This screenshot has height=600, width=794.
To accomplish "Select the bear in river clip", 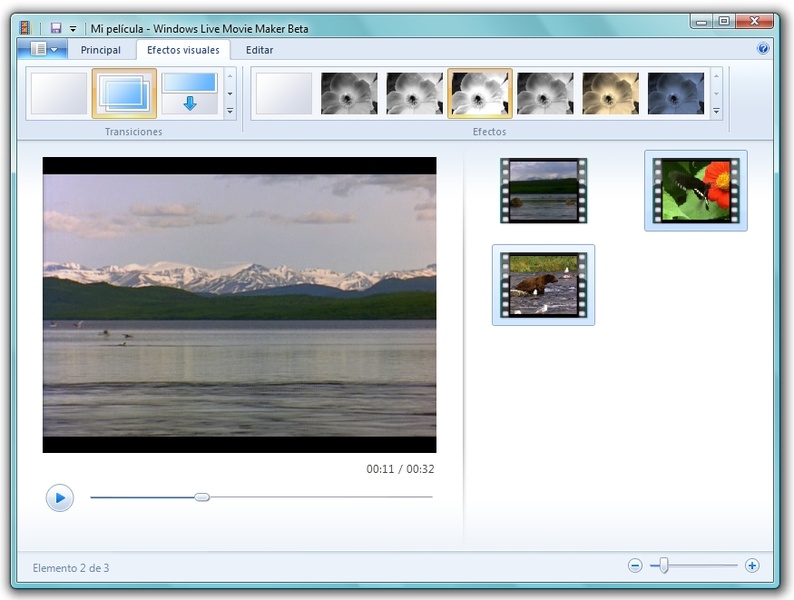I will pyautogui.click(x=543, y=285).
